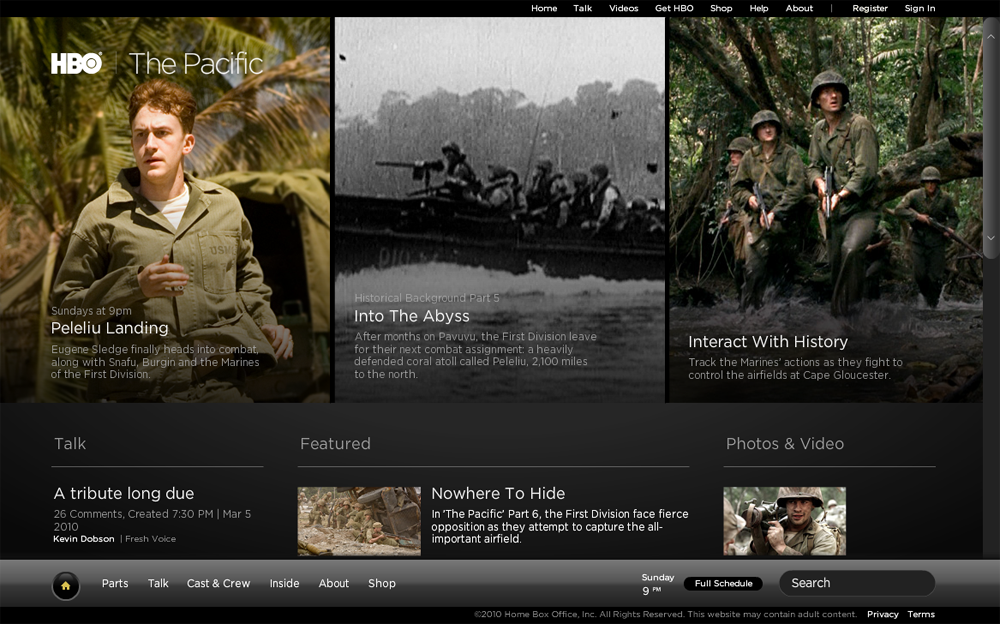This screenshot has height=624, width=1000.
Task: Click the HBO logo
Action: click(x=76, y=63)
